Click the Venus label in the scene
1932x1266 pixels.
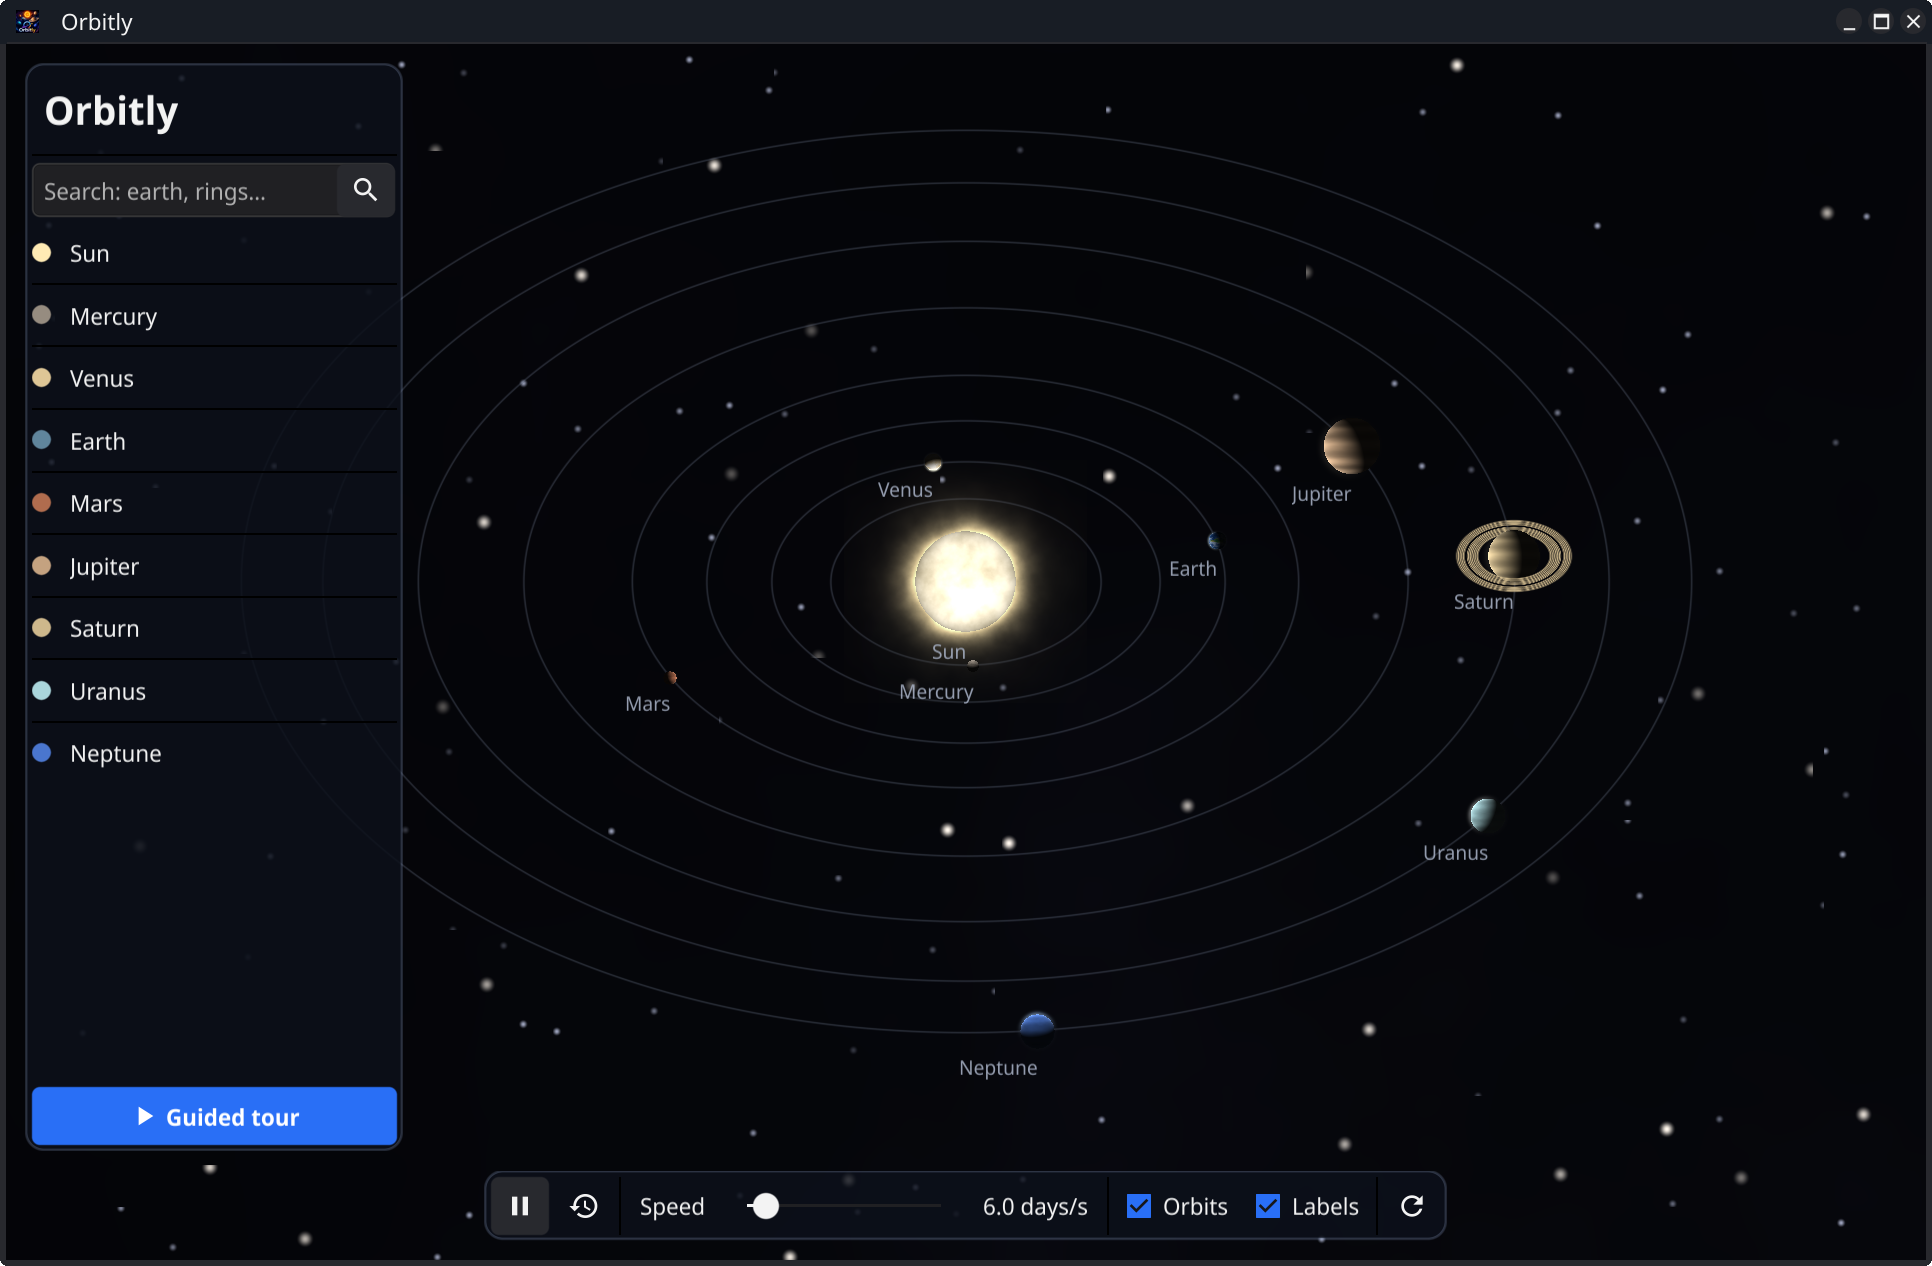point(904,490)
